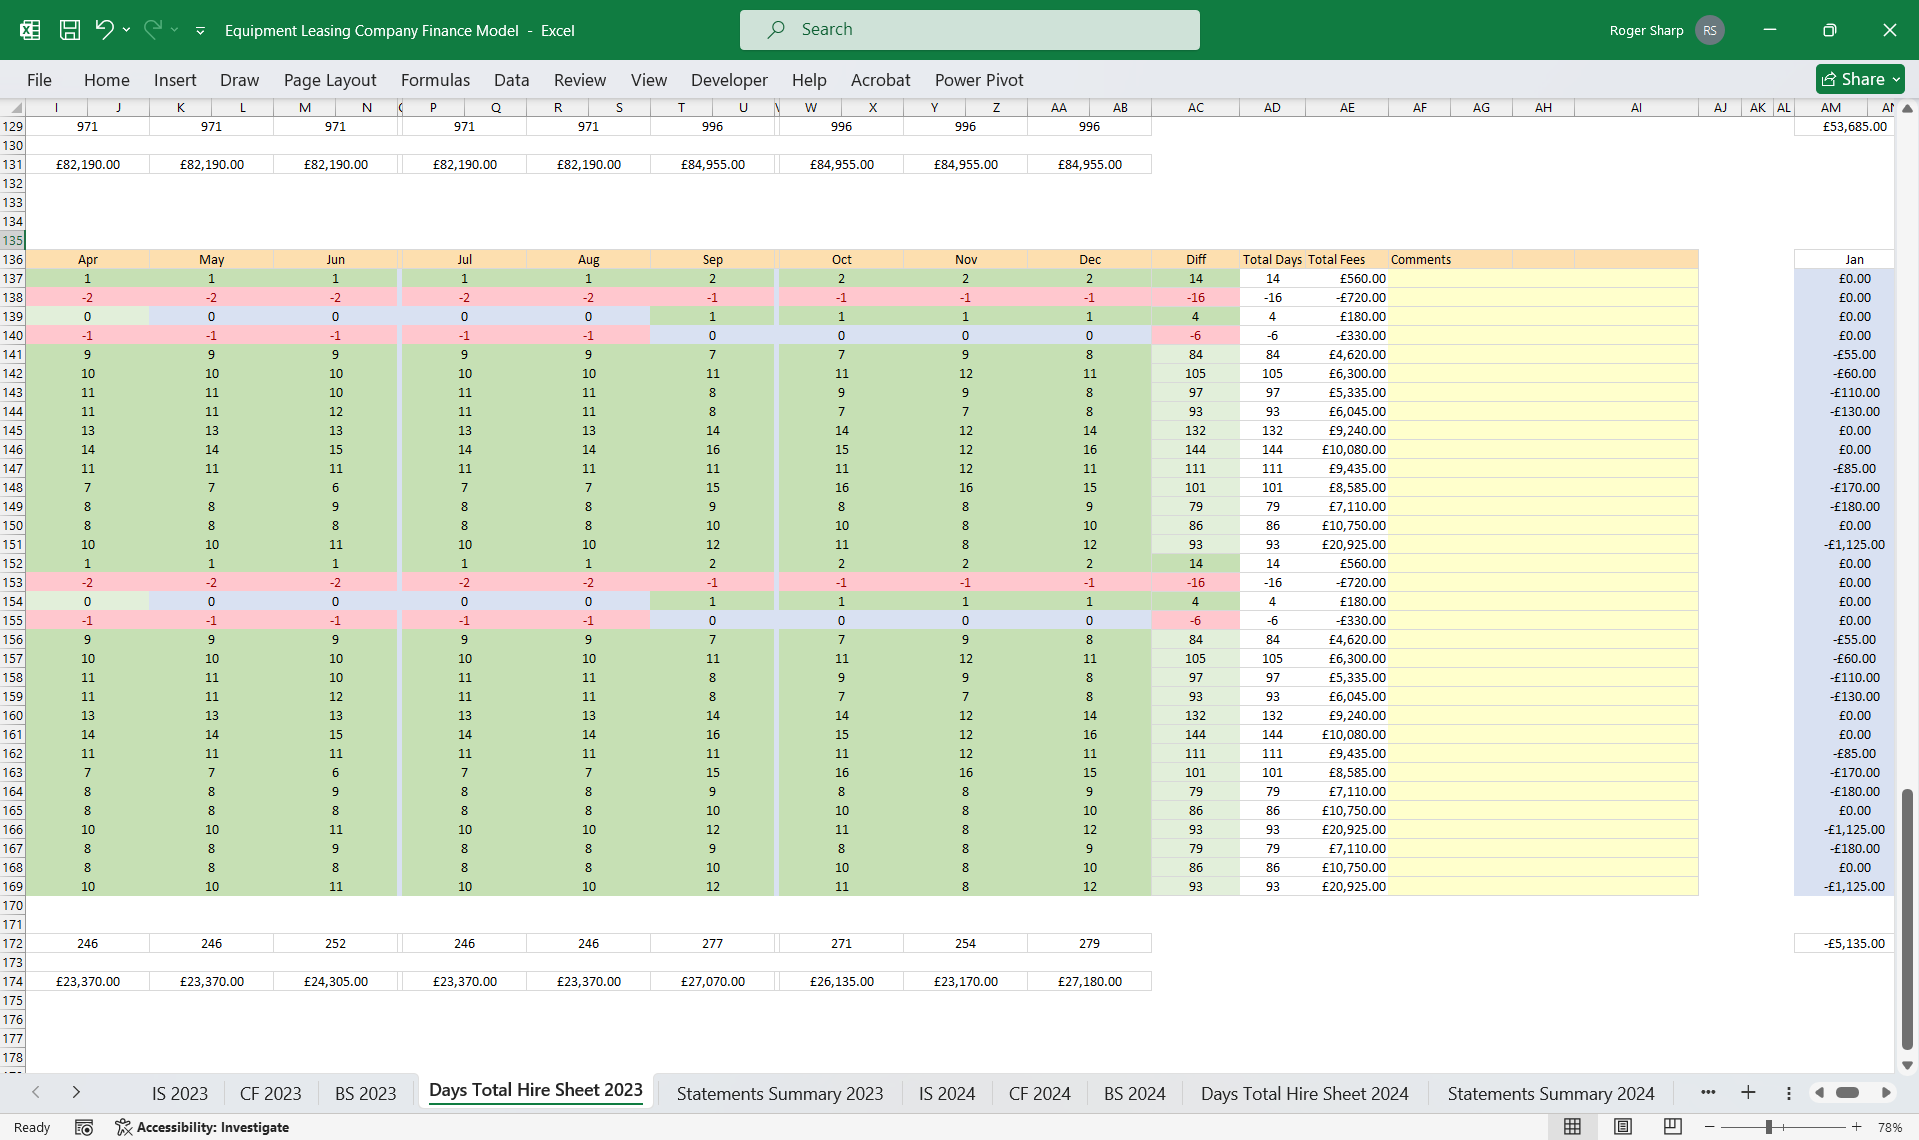This screenshot has height=1140, width=1919.
Task: Click the more sheets ellipsis button
Action: click(x=1707, y=1092)
